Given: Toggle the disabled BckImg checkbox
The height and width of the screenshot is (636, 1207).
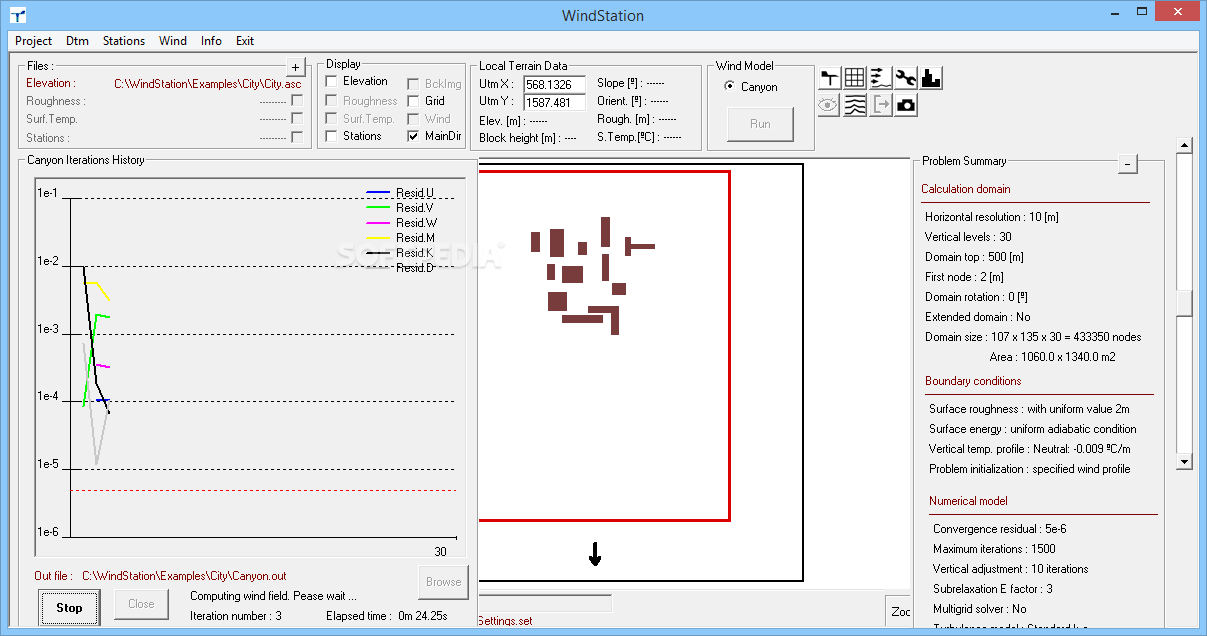Looking at the screenshot, I should point(414,84).
